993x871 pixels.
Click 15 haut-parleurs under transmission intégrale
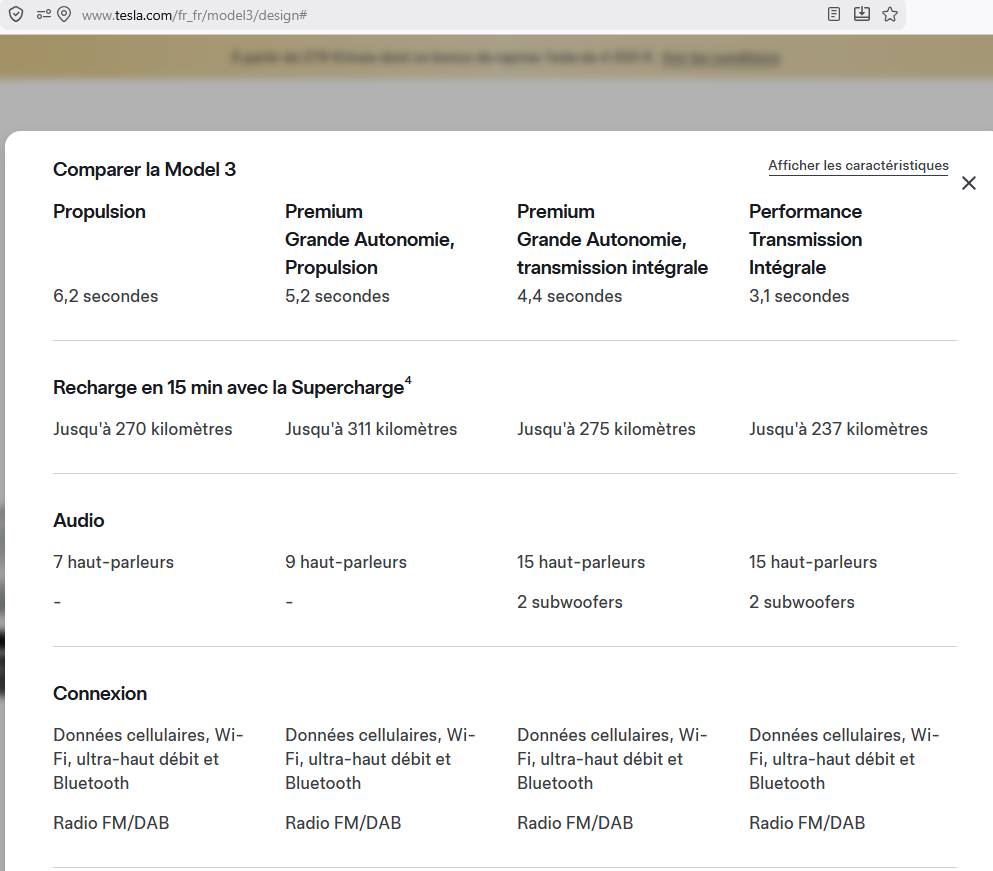(581, 562)
